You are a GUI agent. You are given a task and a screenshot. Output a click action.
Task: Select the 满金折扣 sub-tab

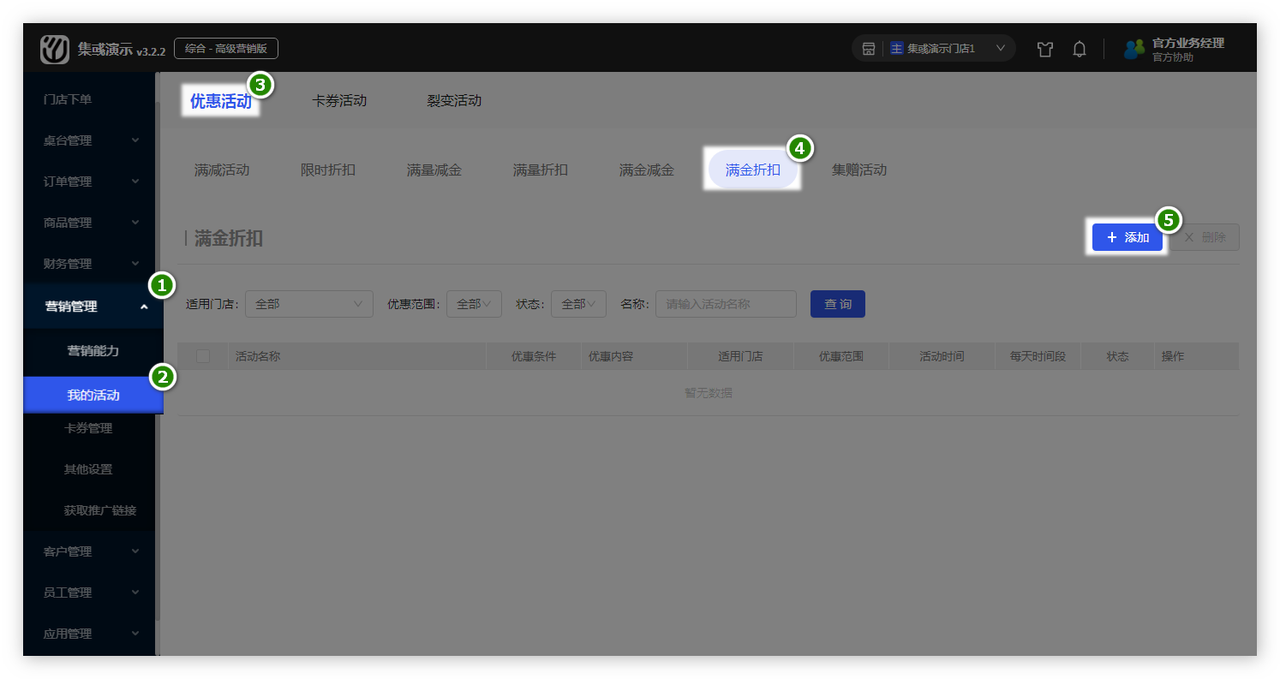753,170
